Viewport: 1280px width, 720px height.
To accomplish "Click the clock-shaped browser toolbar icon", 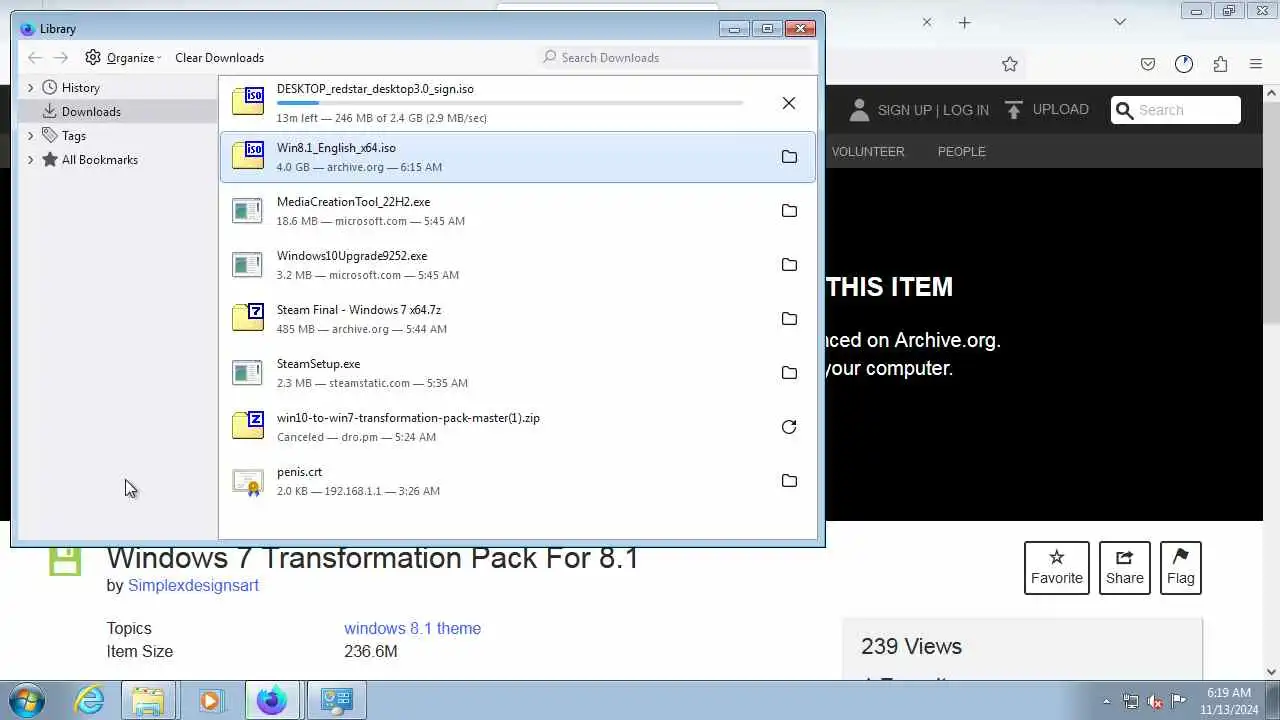I will [x=1184, y=64].
